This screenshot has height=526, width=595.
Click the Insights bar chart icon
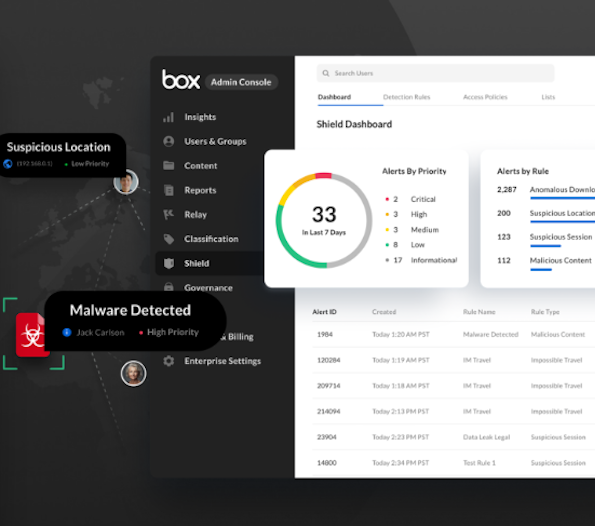tap(168, 117)
